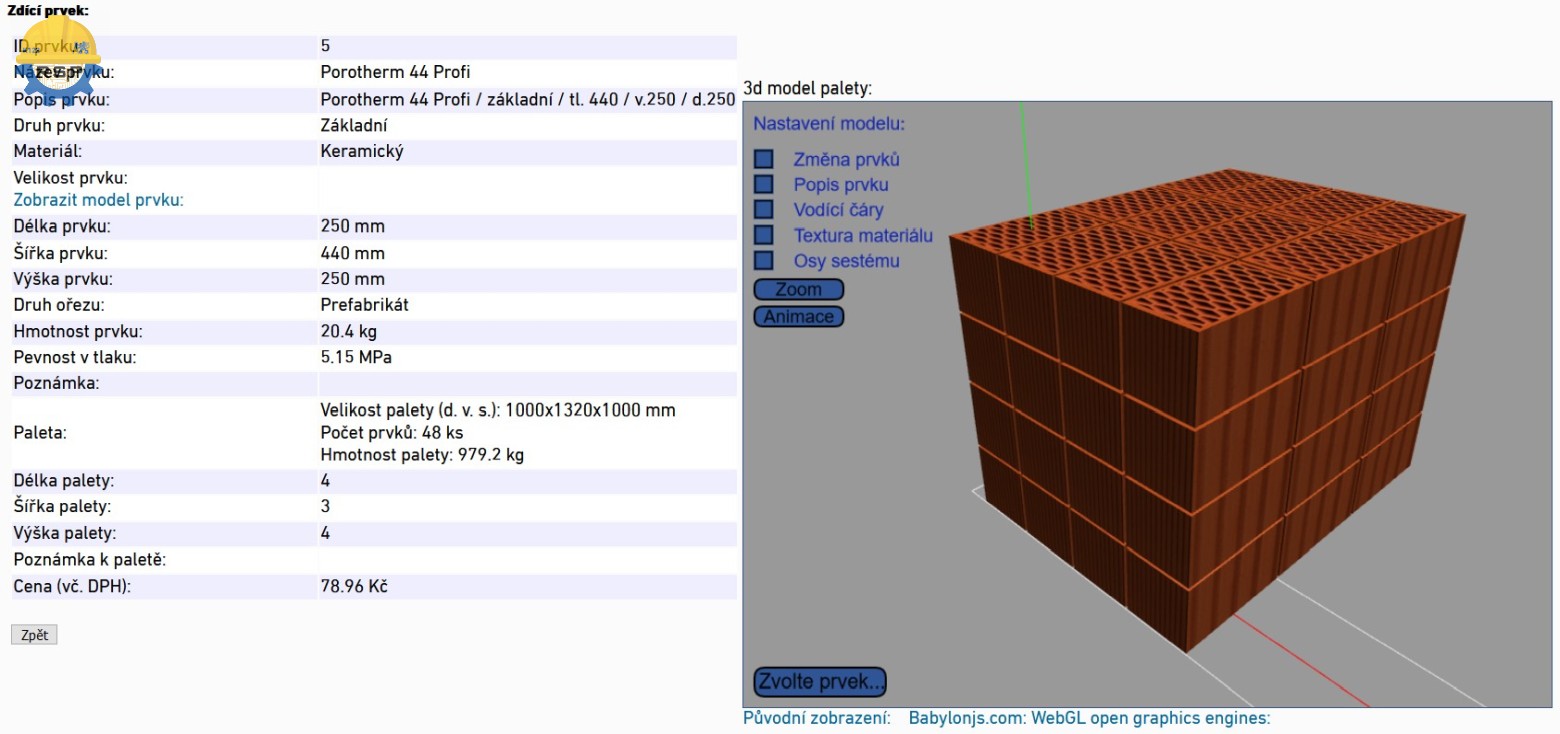Image resolution: width=1560 pixels, height=734 pixels.
Task: Open the Zobrazit model prvku link
Action: coord(98,200)
